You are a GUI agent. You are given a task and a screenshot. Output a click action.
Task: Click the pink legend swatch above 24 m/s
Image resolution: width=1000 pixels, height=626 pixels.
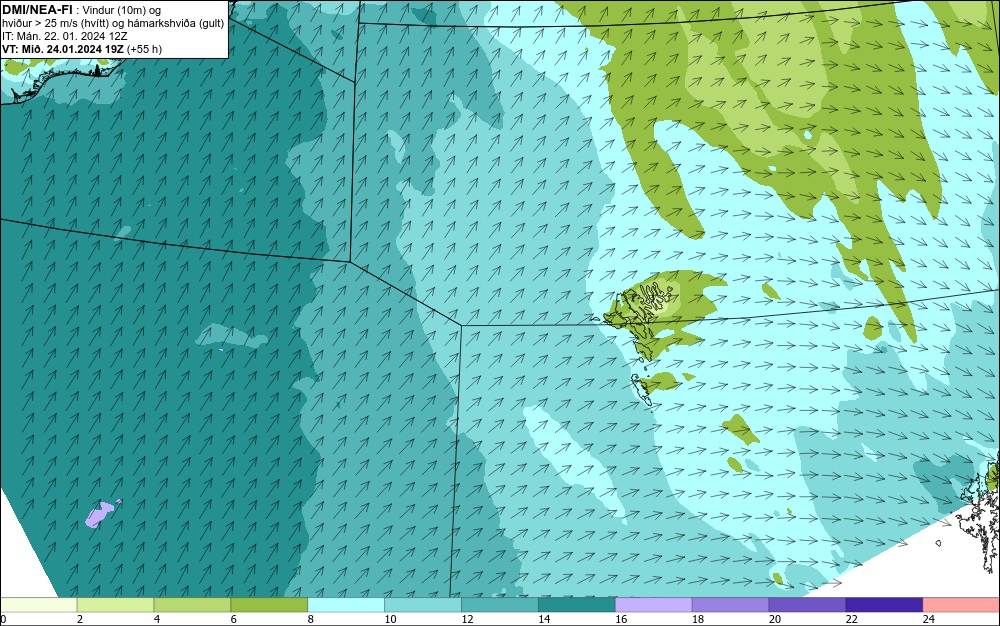click(962, 605)
